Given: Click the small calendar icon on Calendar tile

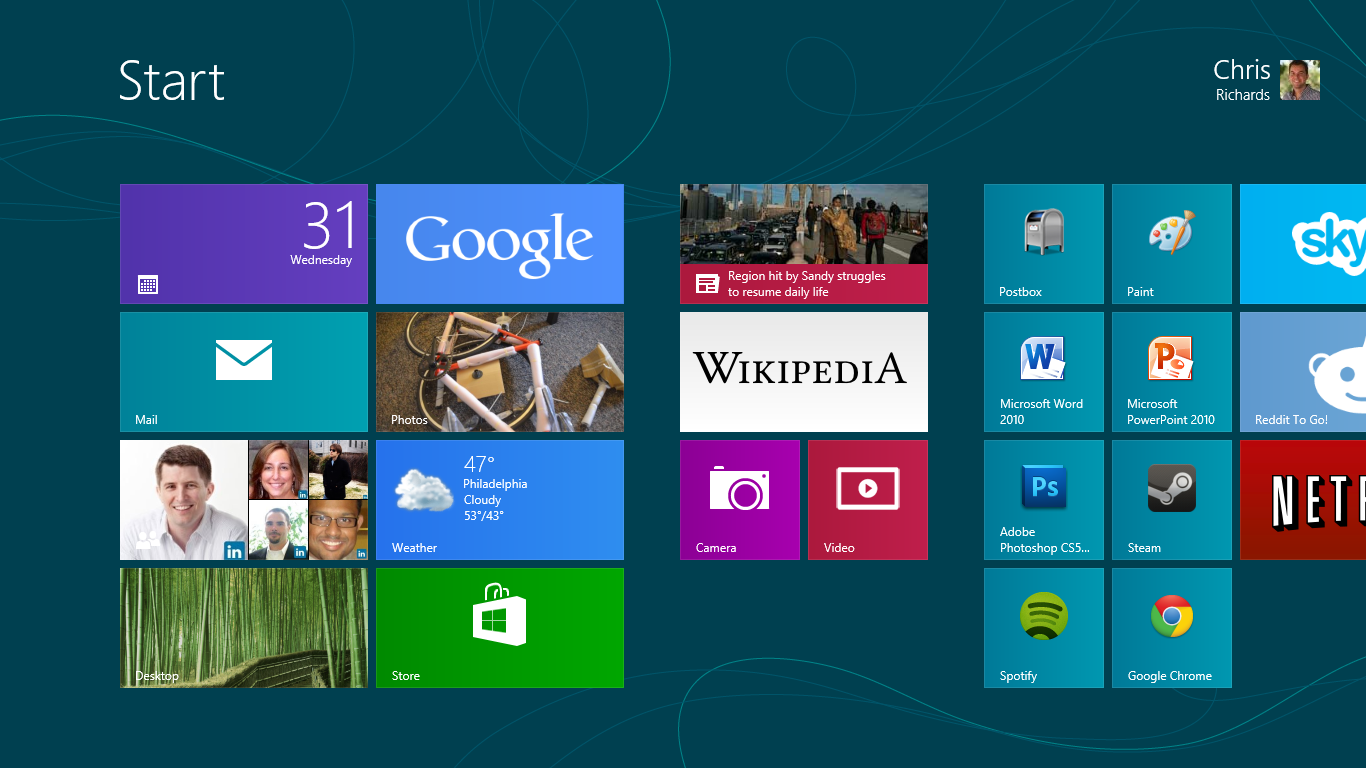Looking at the screenshot, I should point(148,285).
